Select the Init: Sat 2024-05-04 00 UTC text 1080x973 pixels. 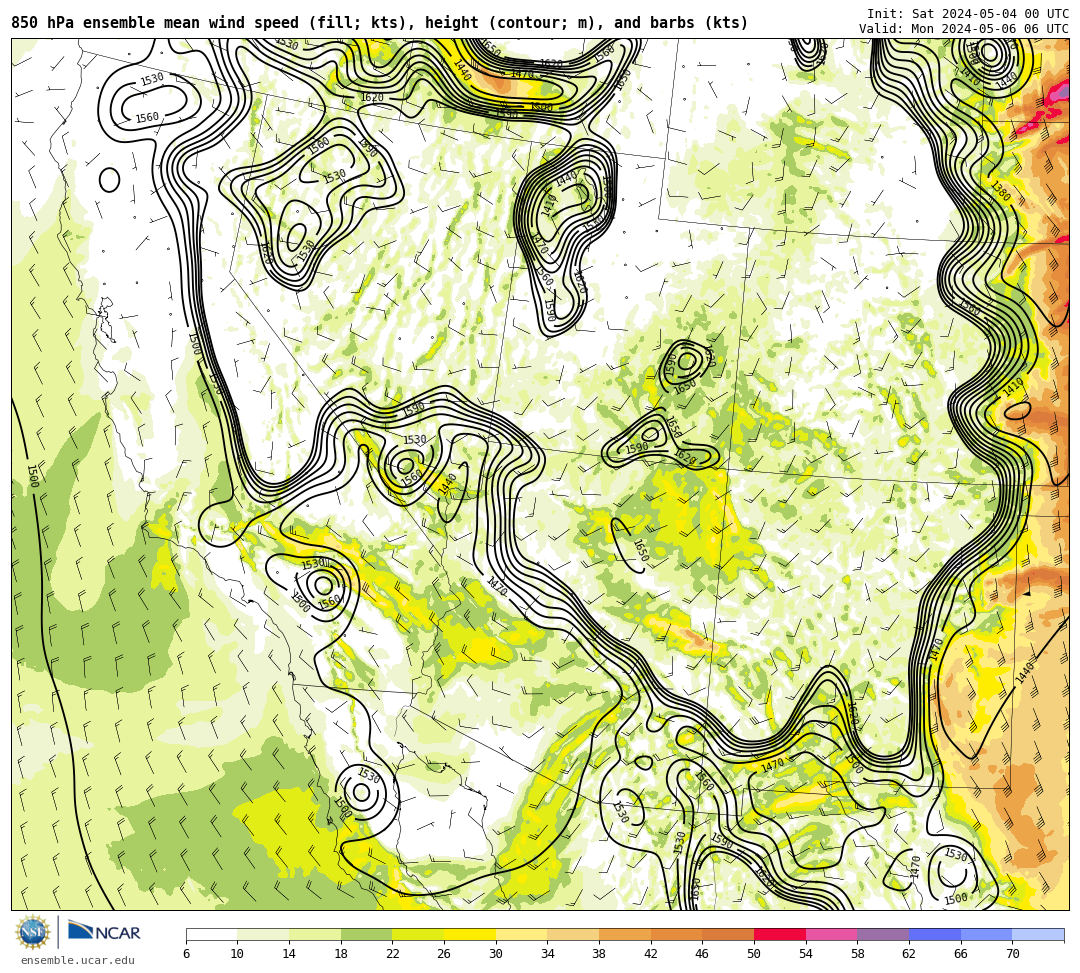[x=968, y=14]
